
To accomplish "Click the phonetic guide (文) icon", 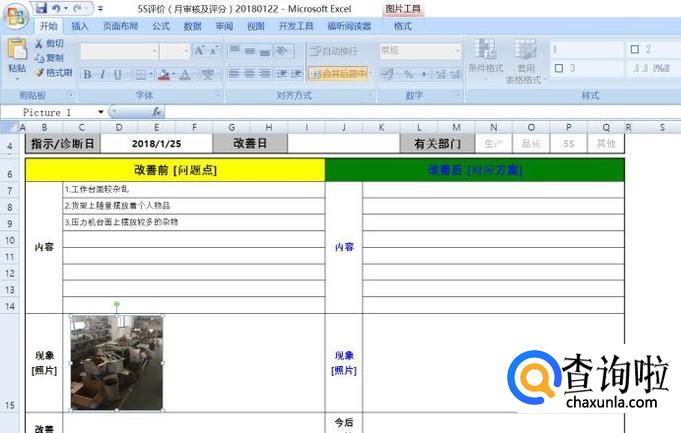I will 208,74.
